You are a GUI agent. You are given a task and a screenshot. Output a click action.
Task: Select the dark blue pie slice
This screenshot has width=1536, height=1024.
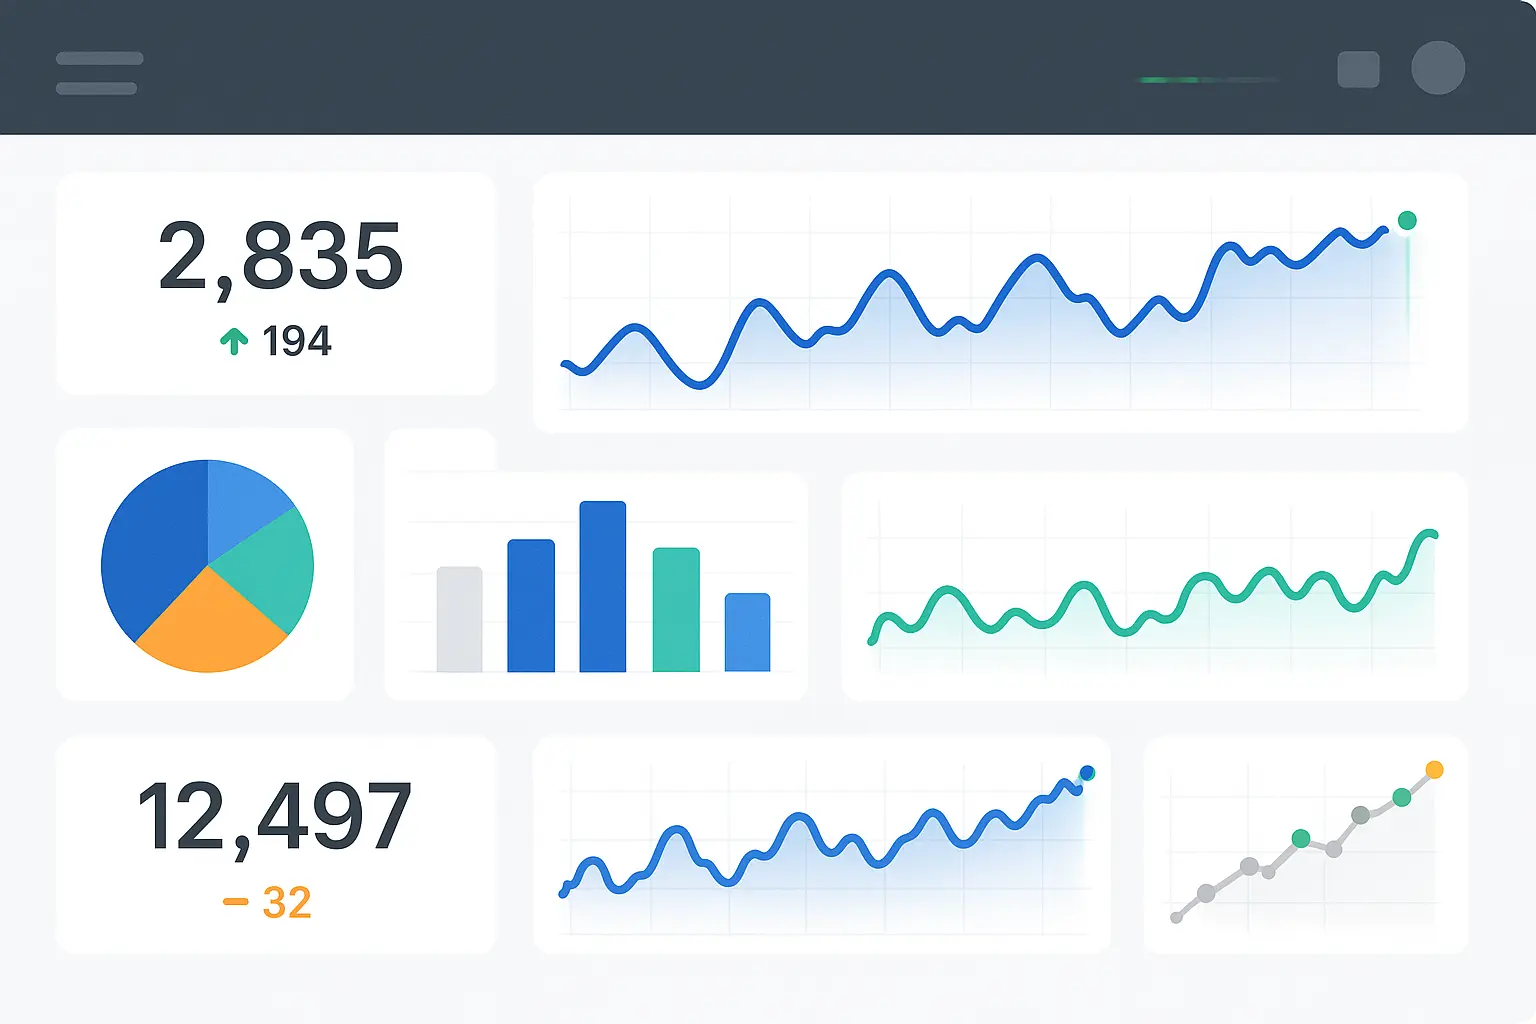point(150,545)
